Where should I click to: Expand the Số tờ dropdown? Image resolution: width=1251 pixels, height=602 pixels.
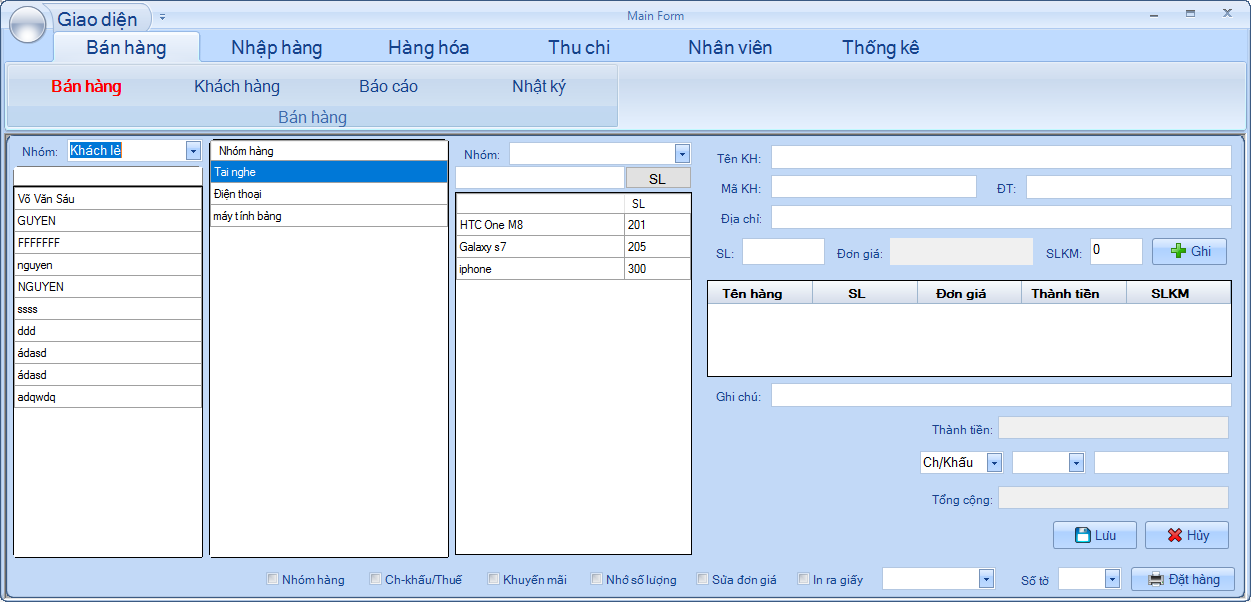click(1112, 579)
